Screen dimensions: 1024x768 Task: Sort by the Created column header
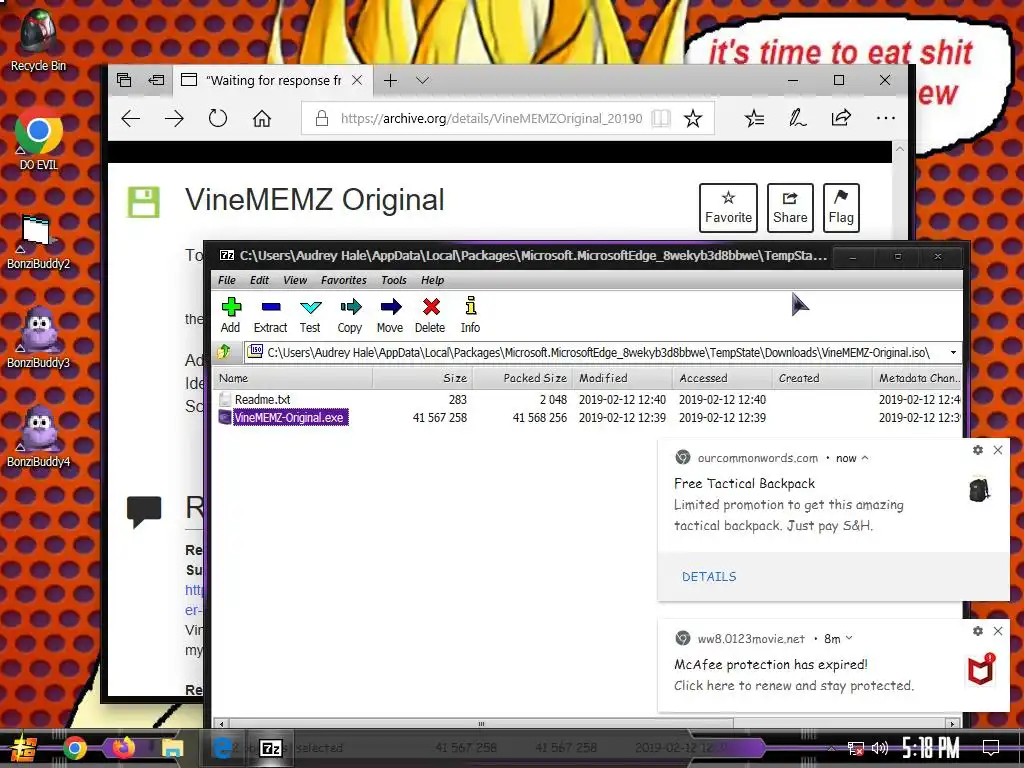(822, 378)
